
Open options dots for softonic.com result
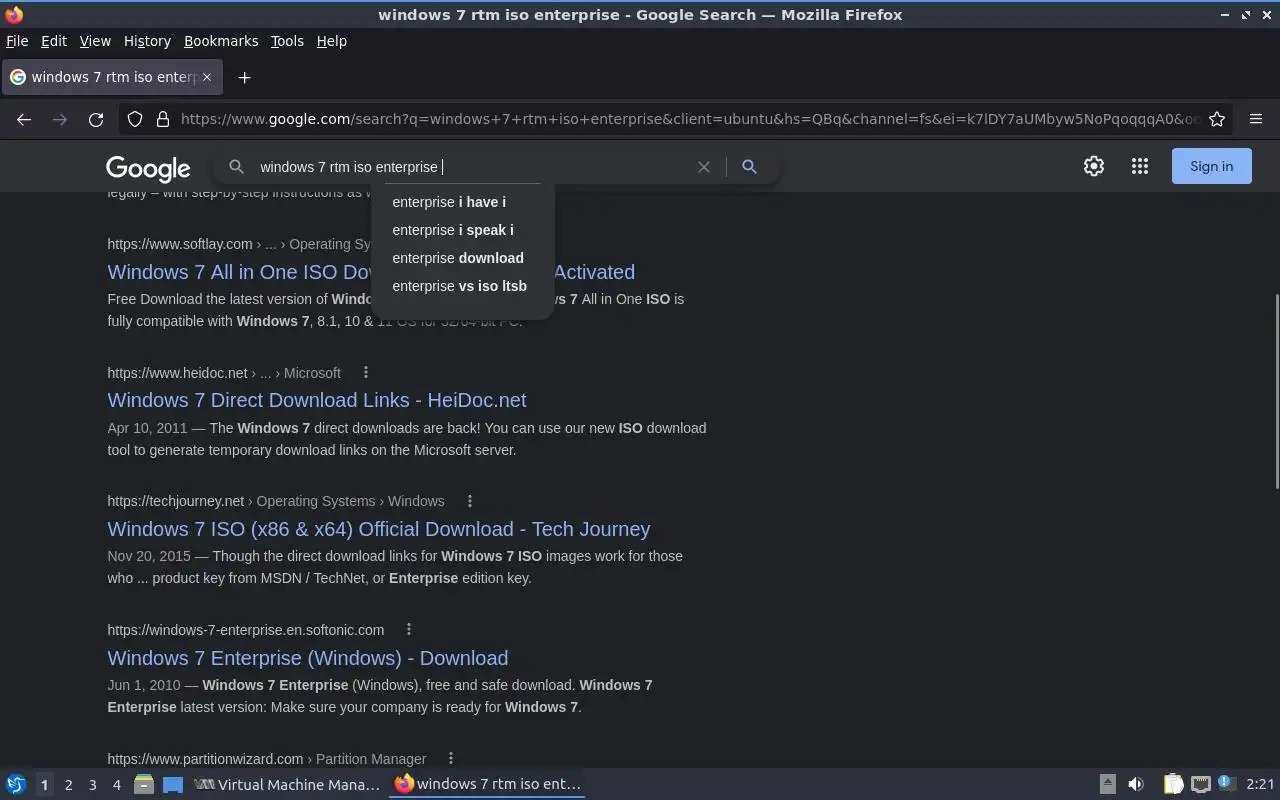tap(409, 629)
